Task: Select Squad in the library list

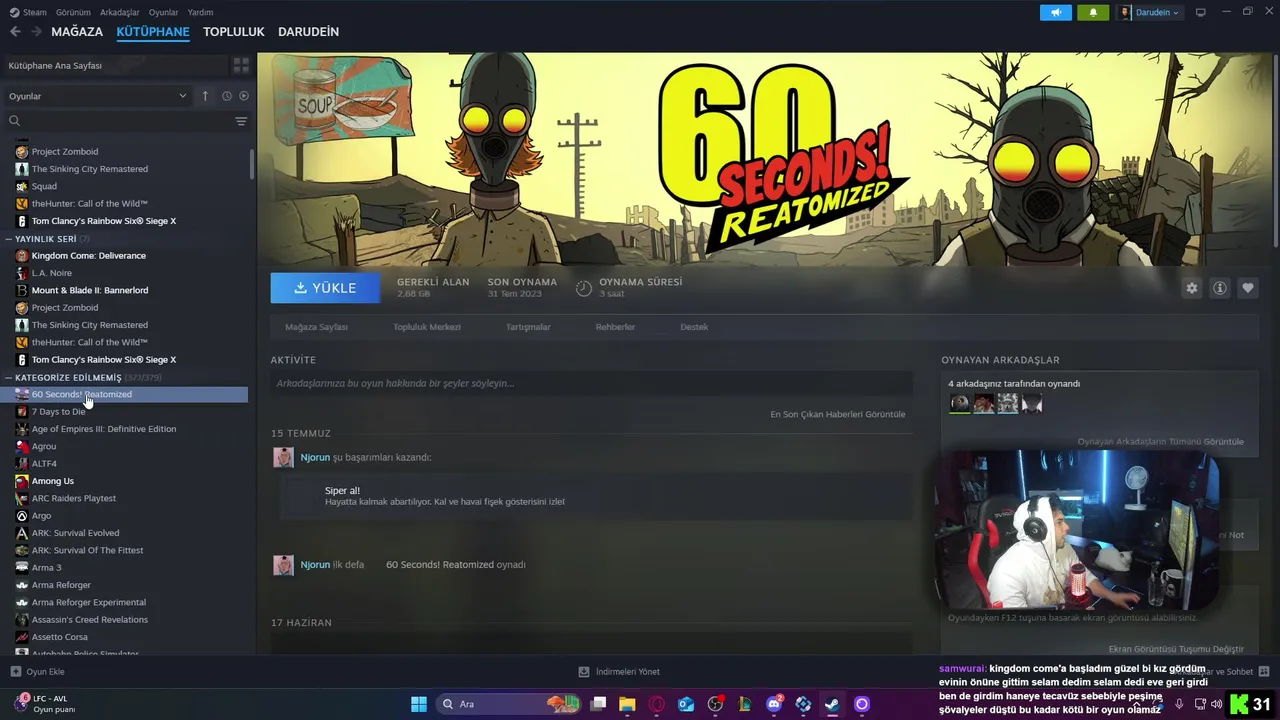Action: [44, 186]
